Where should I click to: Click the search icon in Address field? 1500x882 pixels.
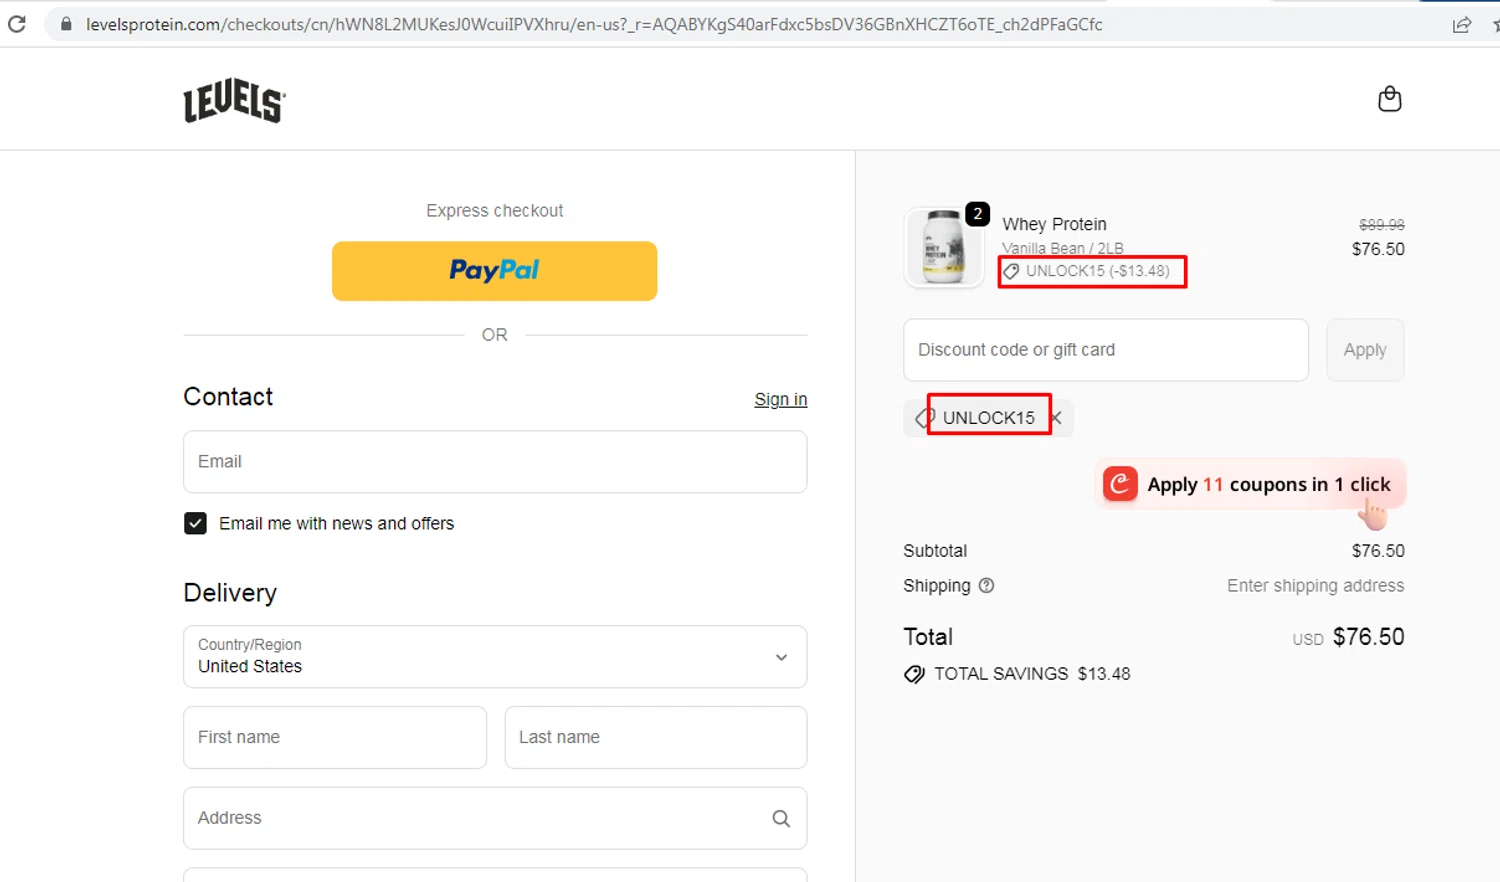781,819
